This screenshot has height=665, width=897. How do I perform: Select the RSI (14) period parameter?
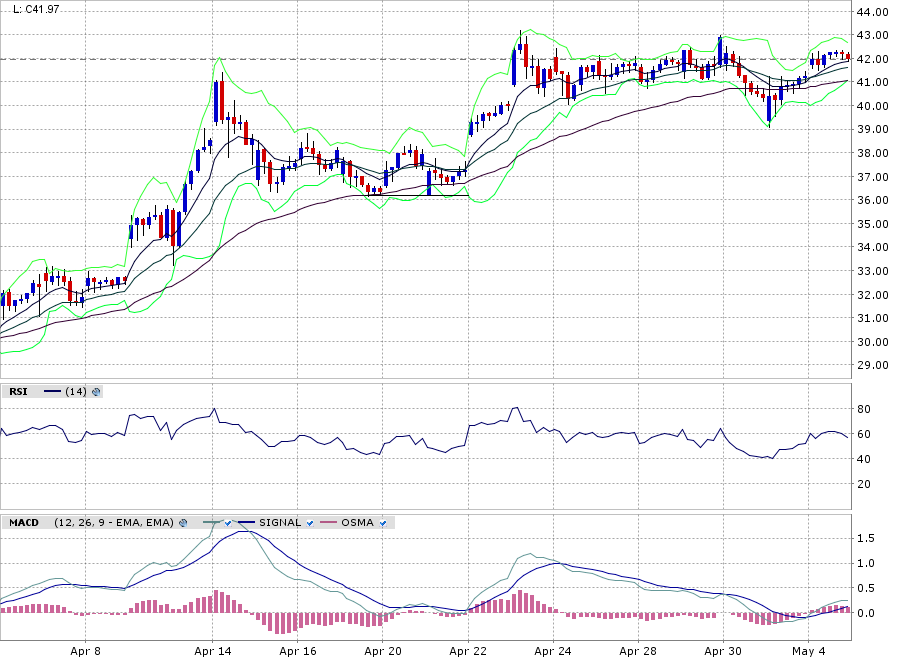pyautogui.click(x=75, y=392)
